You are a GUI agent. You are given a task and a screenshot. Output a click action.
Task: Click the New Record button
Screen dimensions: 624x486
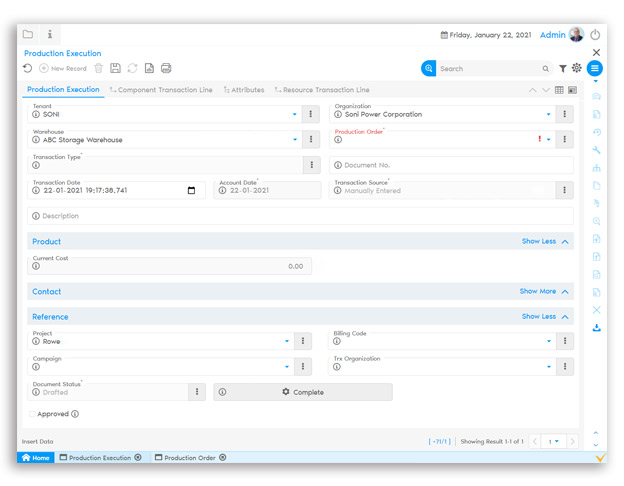[63, 68]
